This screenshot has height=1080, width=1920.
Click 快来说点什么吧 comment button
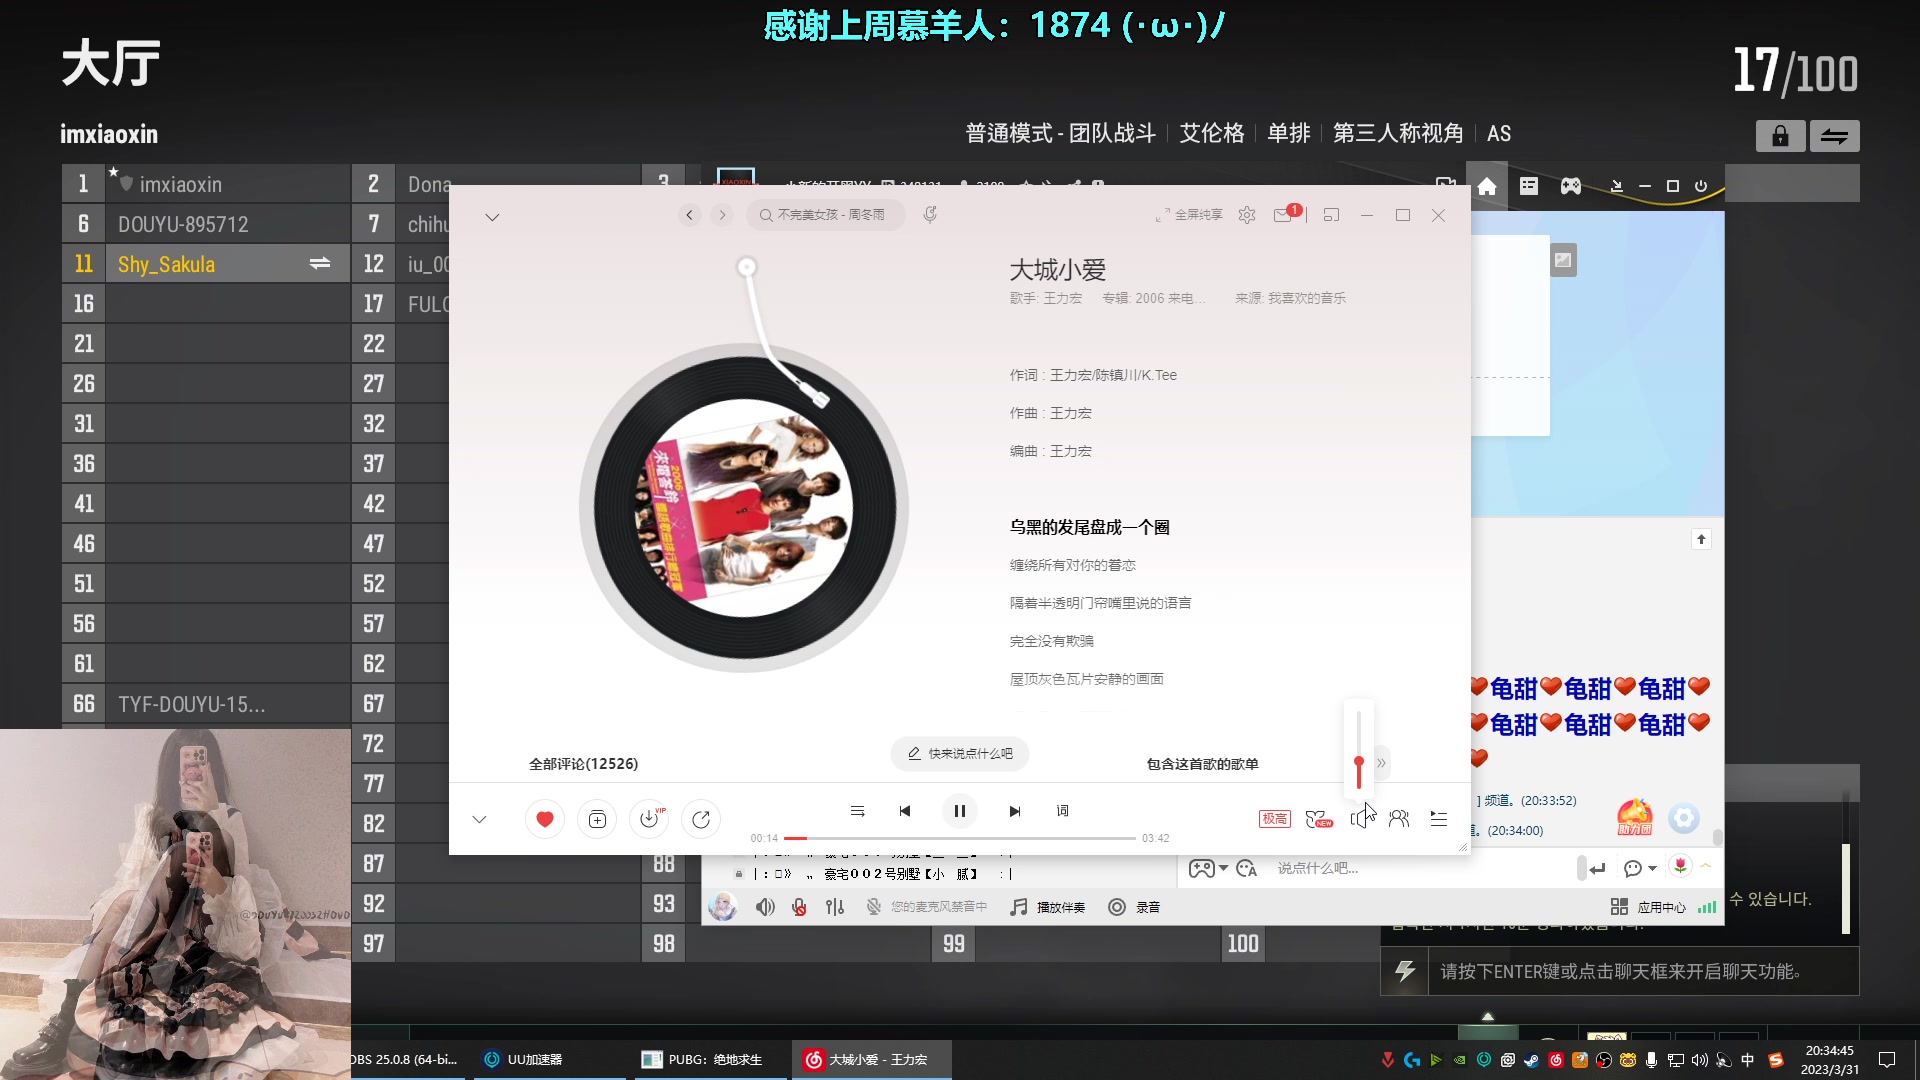(x=960, y=754)
